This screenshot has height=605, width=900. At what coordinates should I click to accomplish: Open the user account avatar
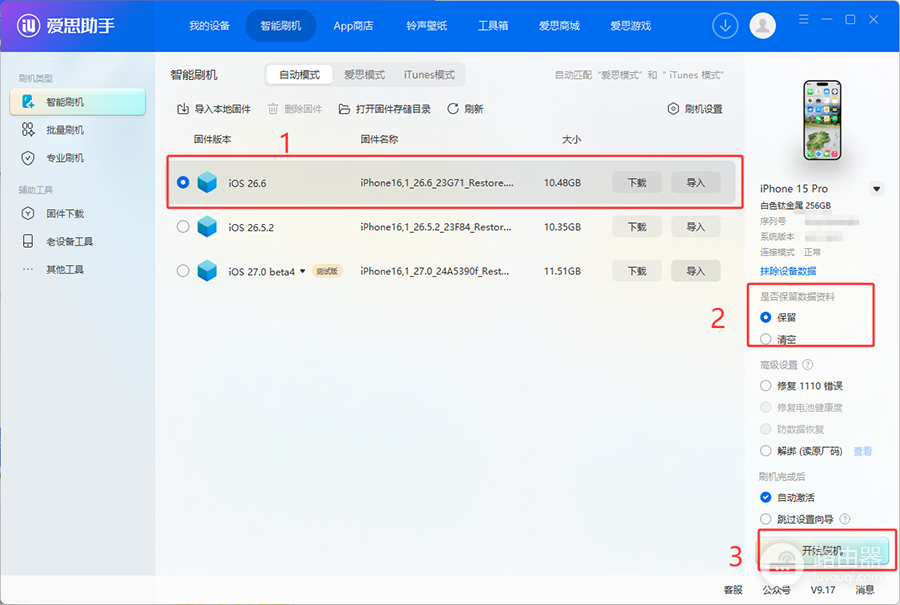click(x=762, y=26)
